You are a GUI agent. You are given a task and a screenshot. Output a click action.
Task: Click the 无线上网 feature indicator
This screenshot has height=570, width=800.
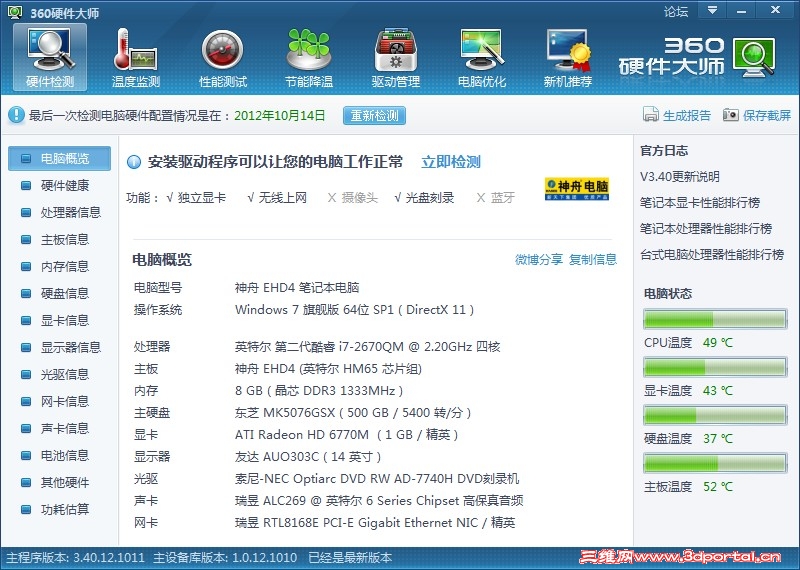tap(277, 197)
